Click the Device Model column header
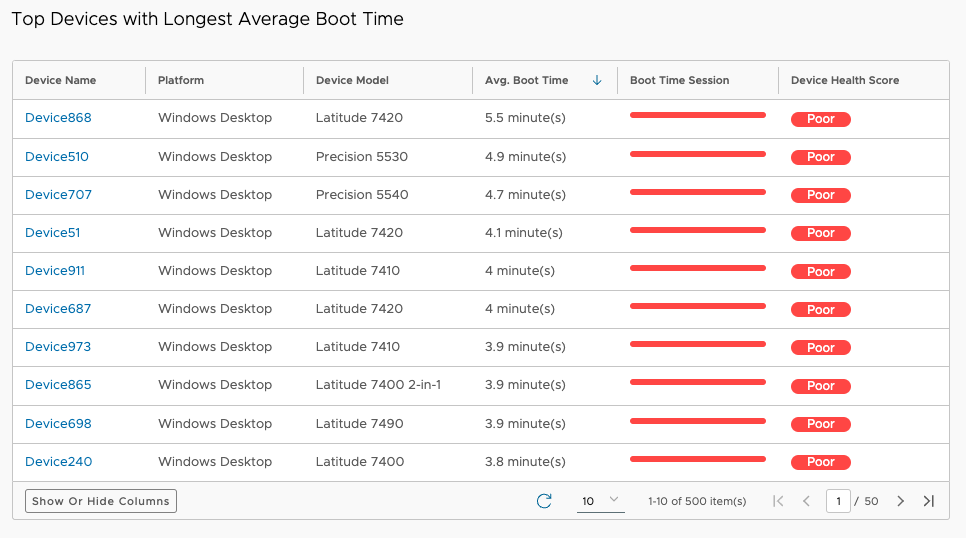 tap(352, 80)
